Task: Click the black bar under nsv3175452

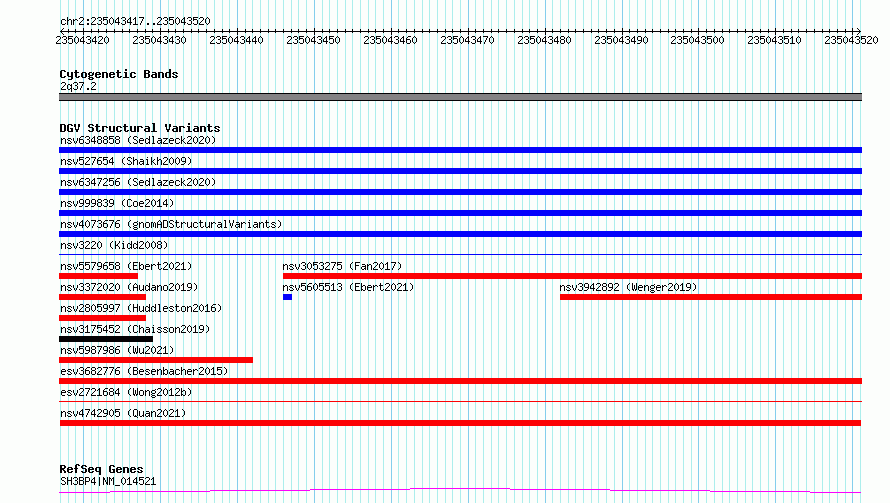Action: [106, 339]
